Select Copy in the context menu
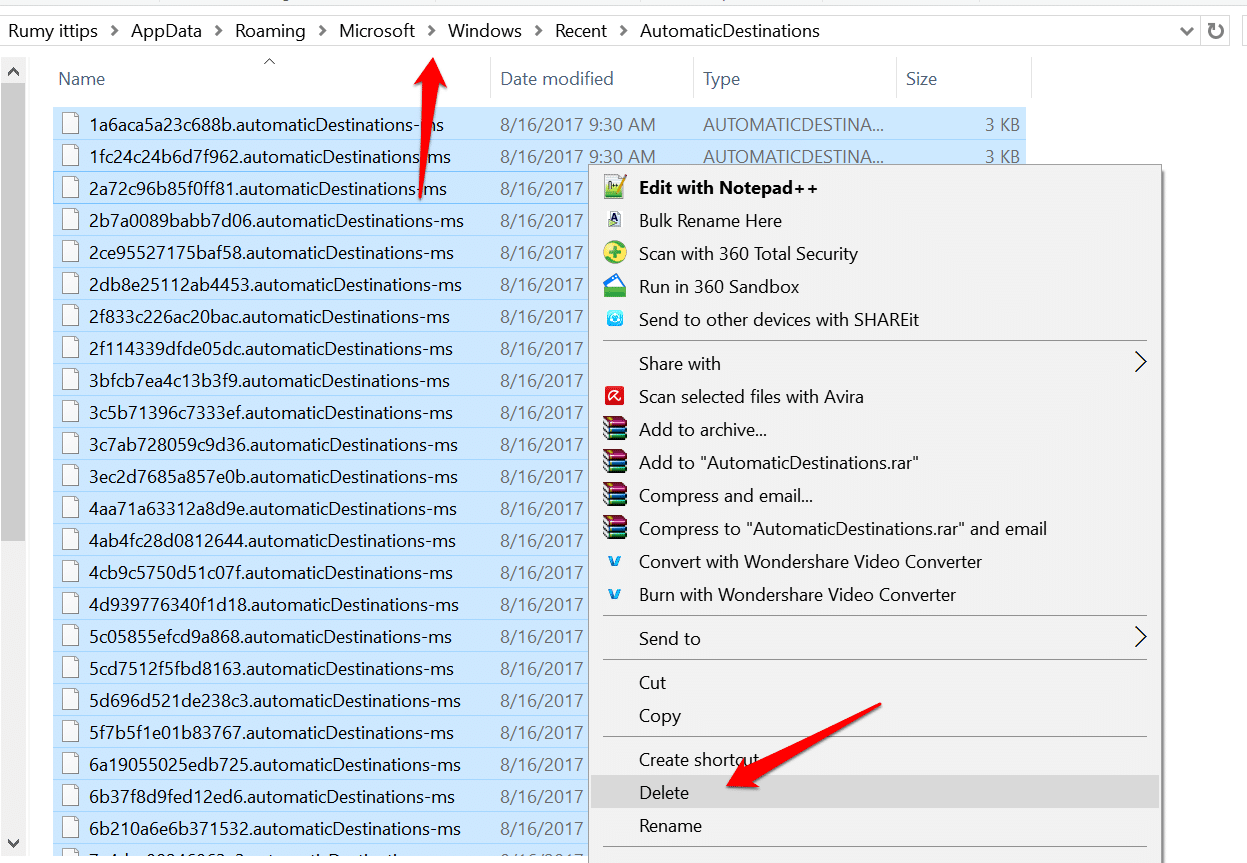Viewport: 1247px width, 863px height. (875, 715)
